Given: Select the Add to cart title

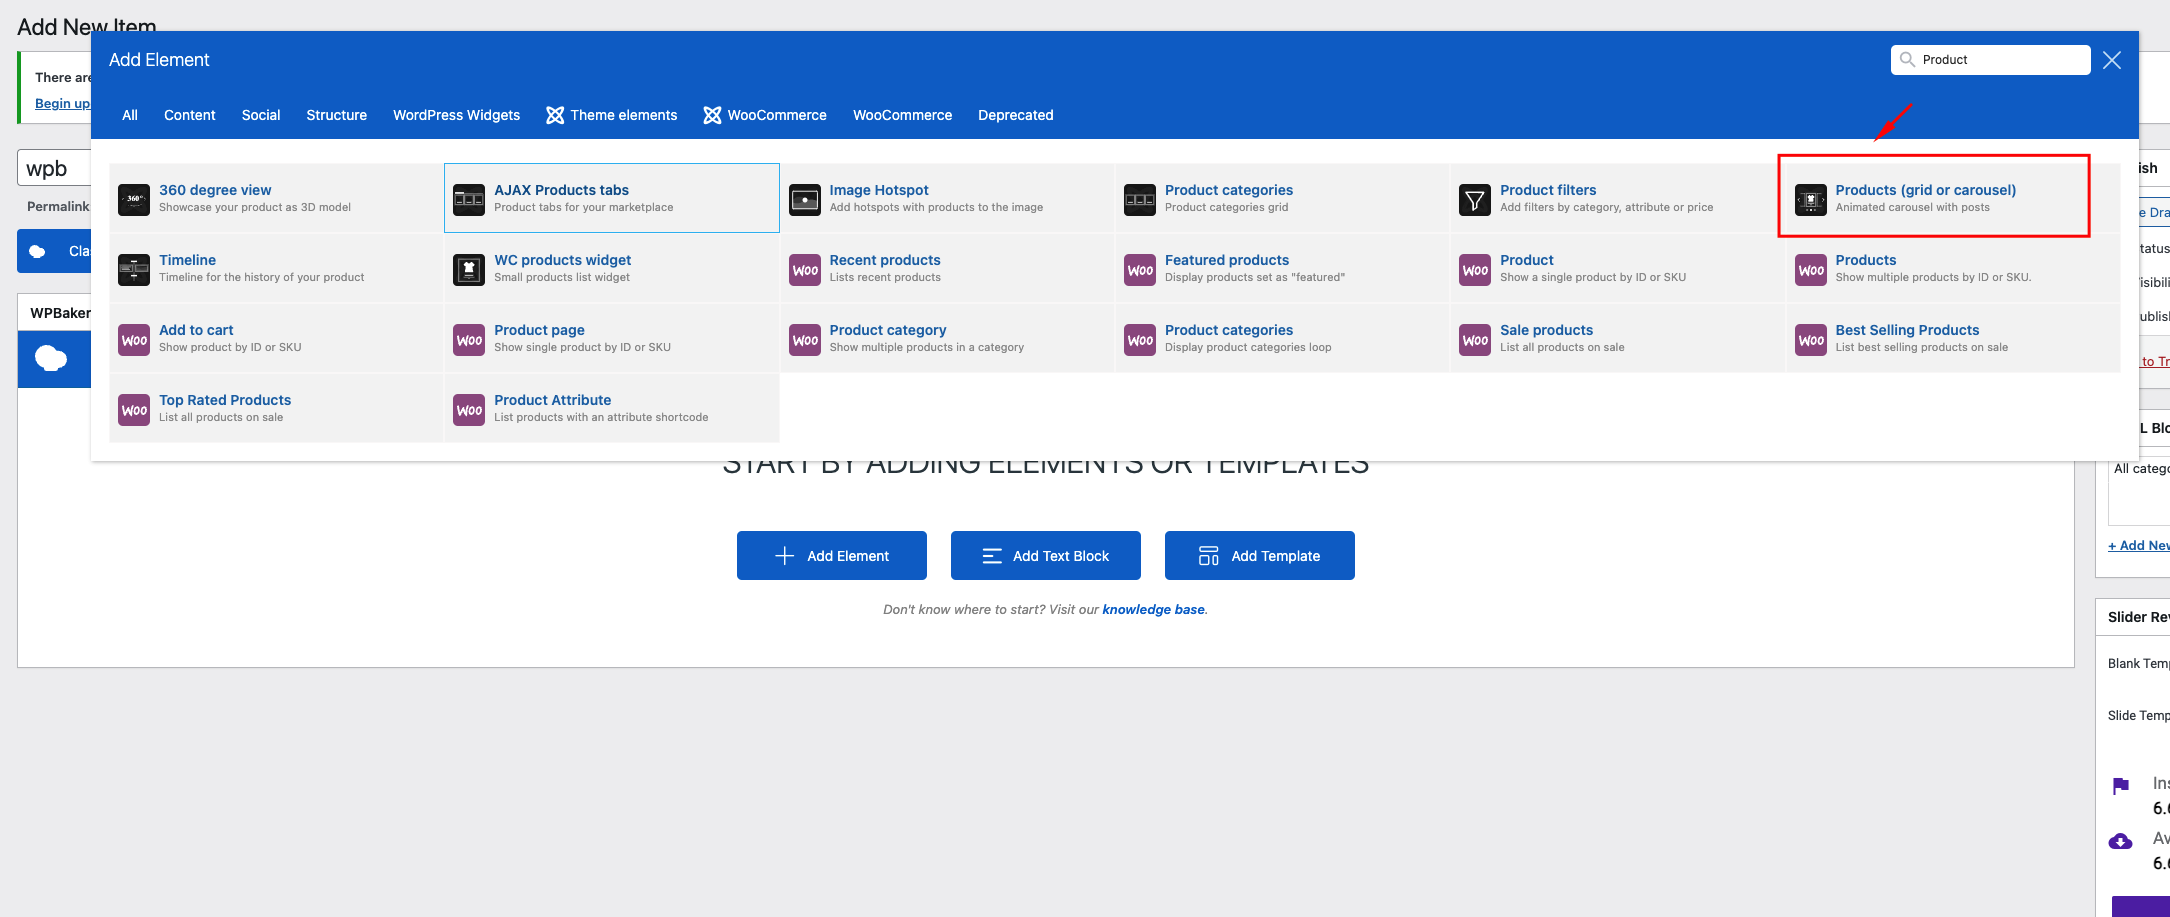Looking at the screenshot, I should coord(196,330).
